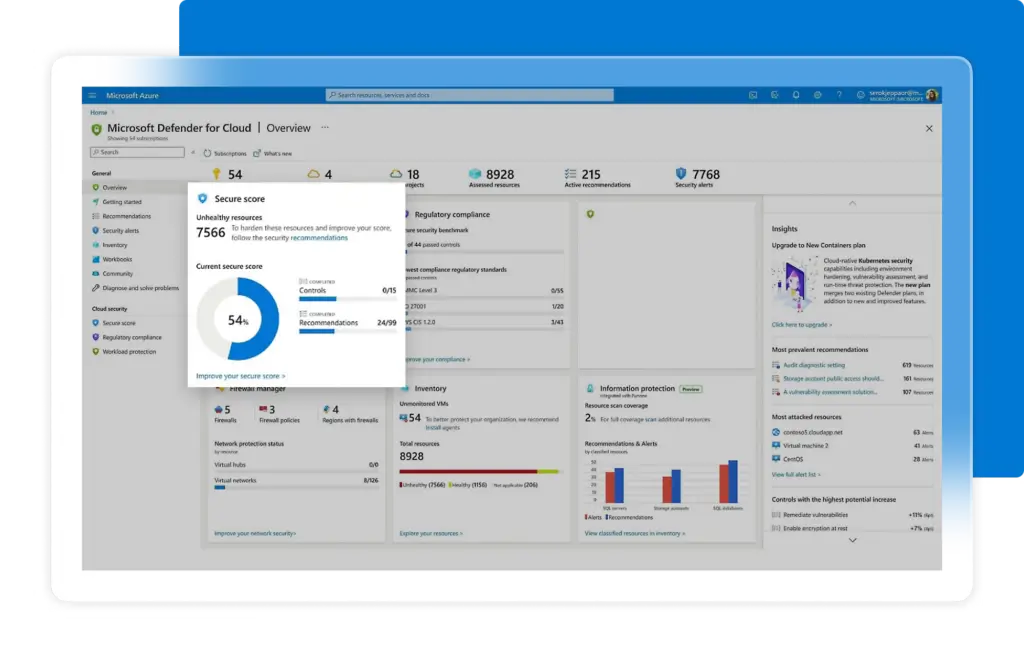Open the What's new link
The image size is (1024, 657).
273,153
